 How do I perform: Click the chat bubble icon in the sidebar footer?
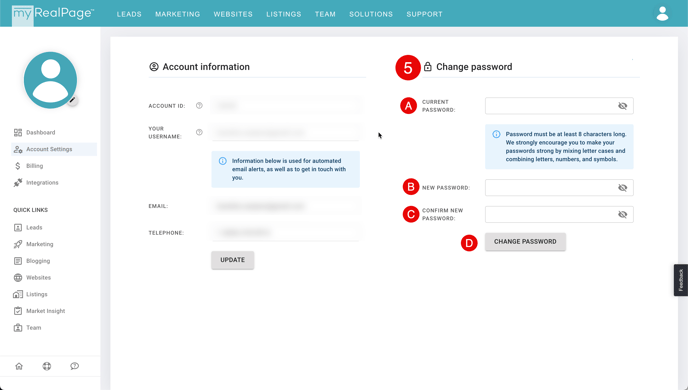point(75,366)
